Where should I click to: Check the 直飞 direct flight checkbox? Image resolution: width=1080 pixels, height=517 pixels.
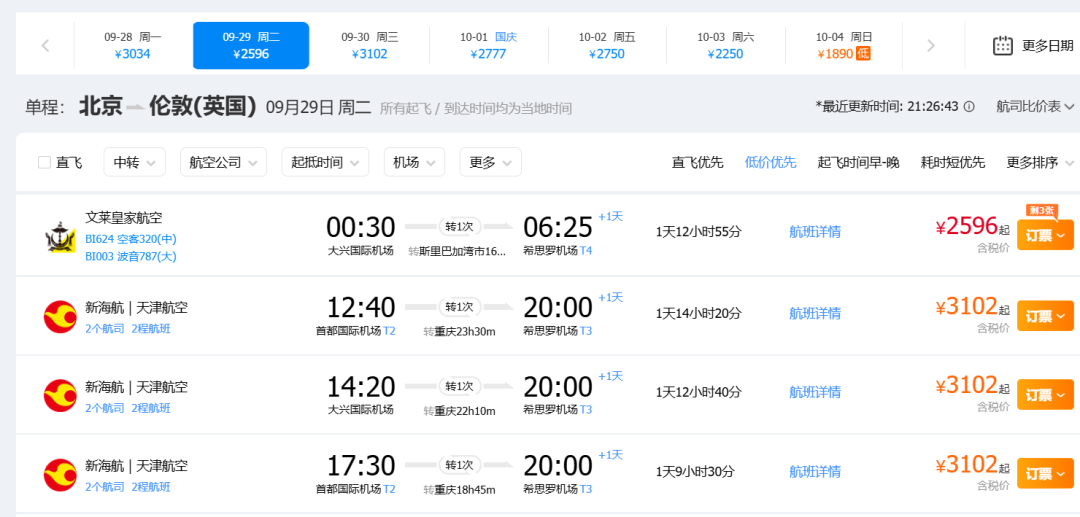pos(45,162)
